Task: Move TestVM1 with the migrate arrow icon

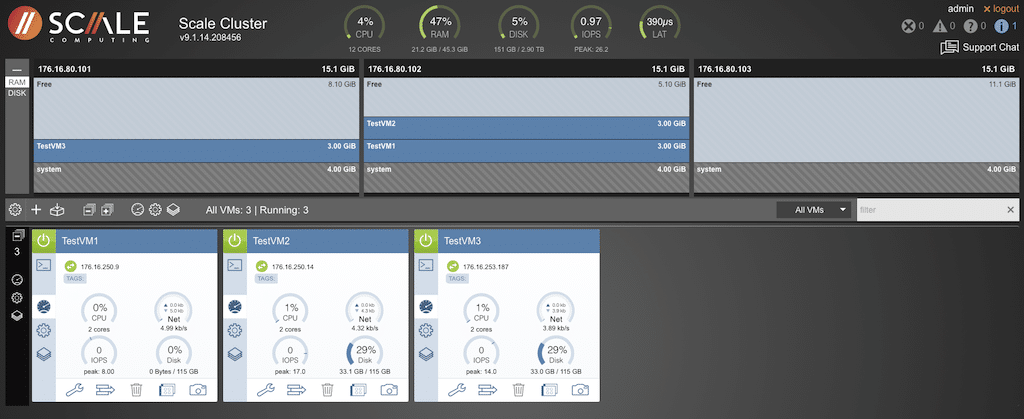Action: point(105,390)
